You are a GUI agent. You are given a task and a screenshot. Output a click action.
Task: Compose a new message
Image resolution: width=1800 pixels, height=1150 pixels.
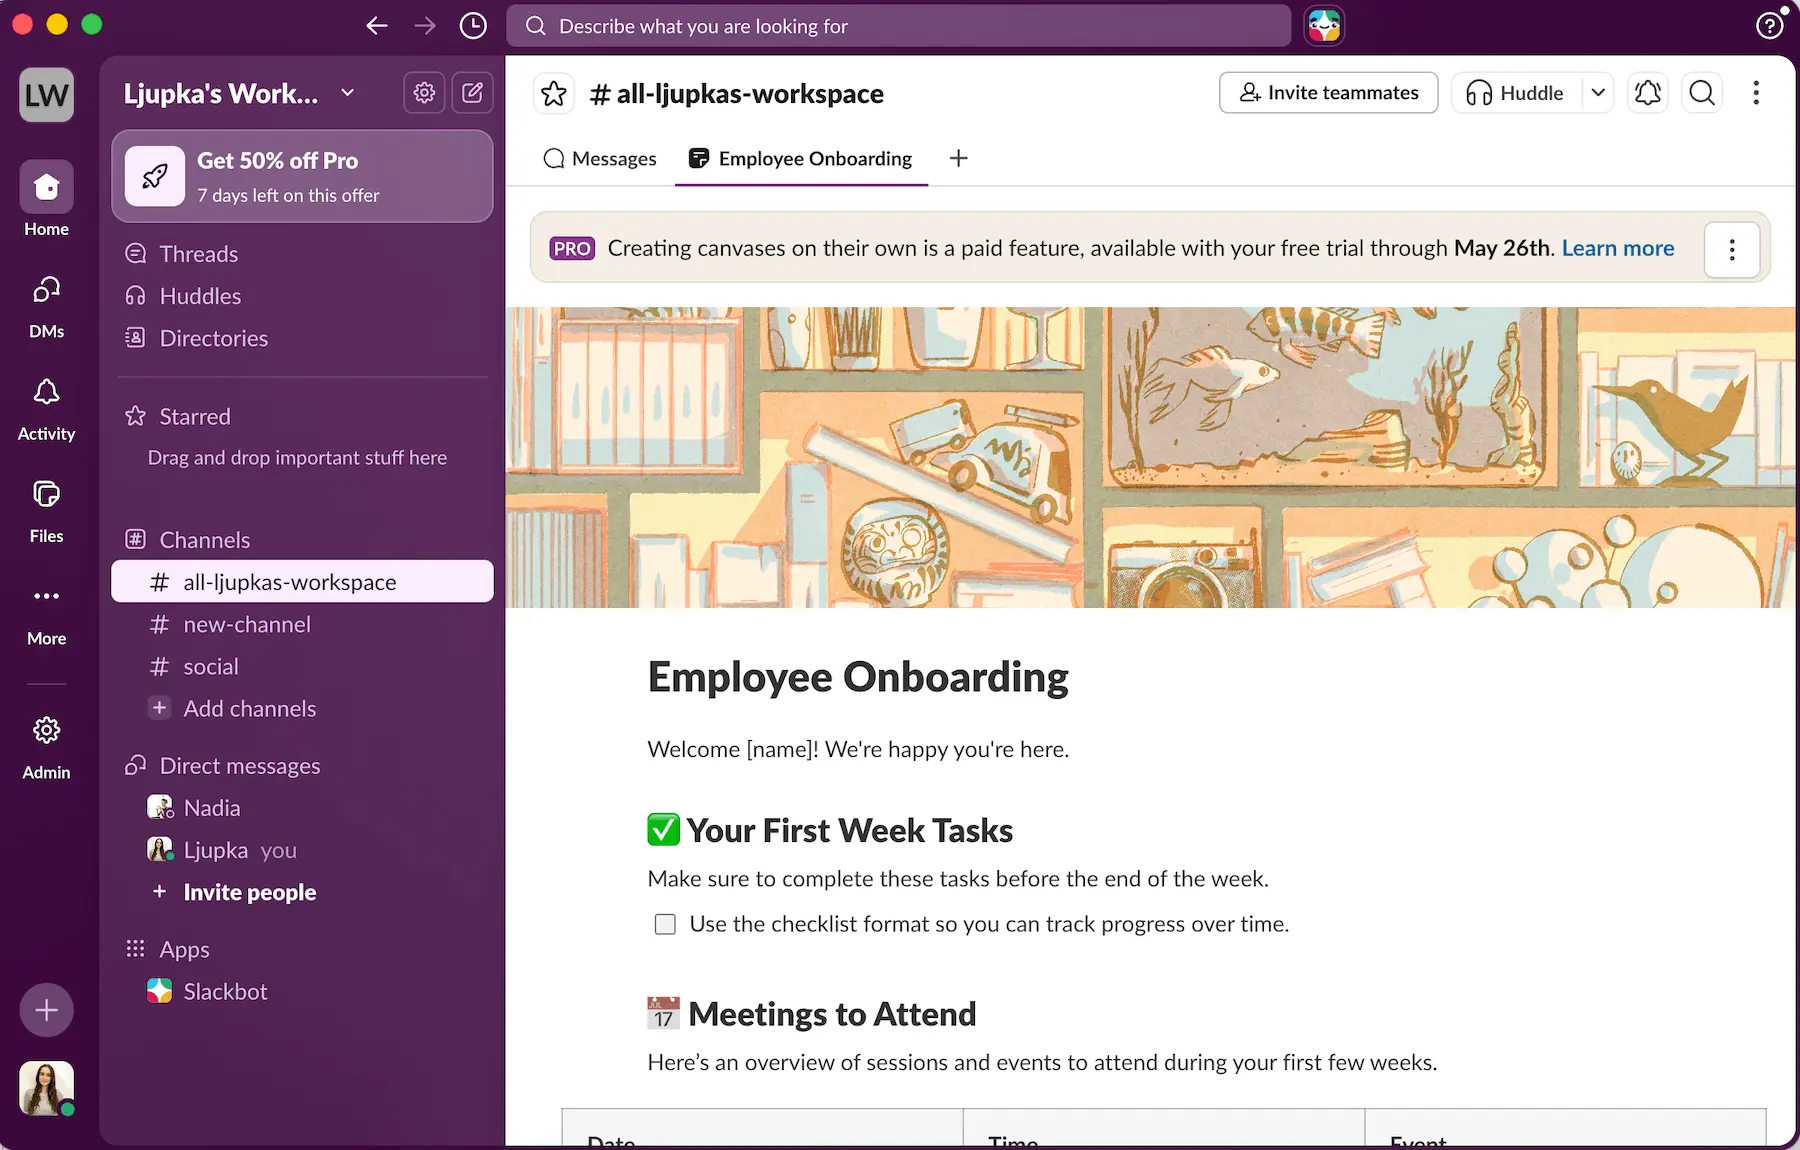pos(472,93)
